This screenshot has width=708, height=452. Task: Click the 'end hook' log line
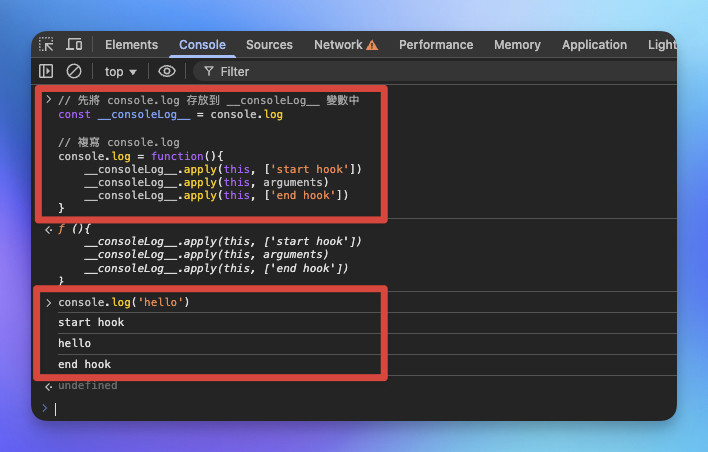(x=84, y=364)
